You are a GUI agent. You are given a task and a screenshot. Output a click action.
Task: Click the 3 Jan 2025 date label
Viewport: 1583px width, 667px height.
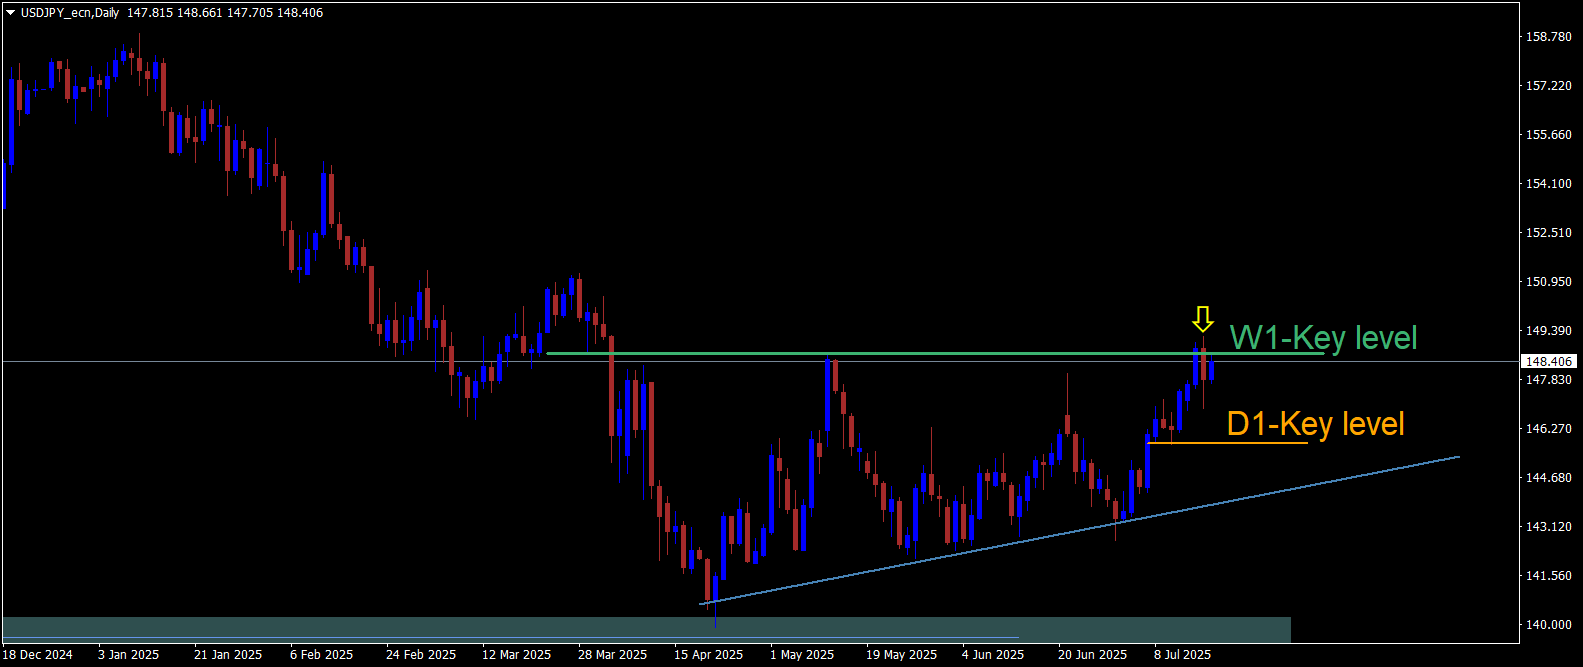pos(129,655)
